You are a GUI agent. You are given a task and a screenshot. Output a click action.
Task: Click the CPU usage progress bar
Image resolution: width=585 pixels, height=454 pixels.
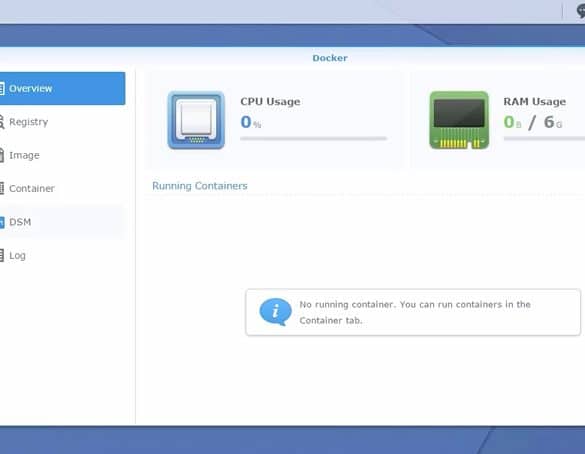click(313, 138)
